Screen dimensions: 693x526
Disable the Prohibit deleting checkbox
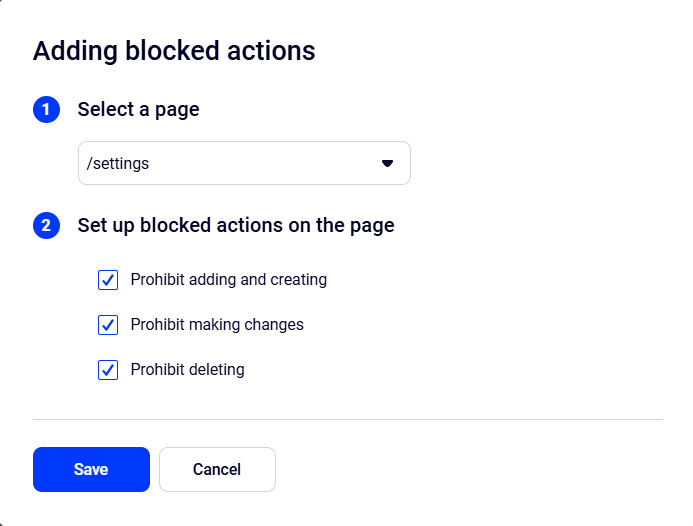[x=108, y=370]
